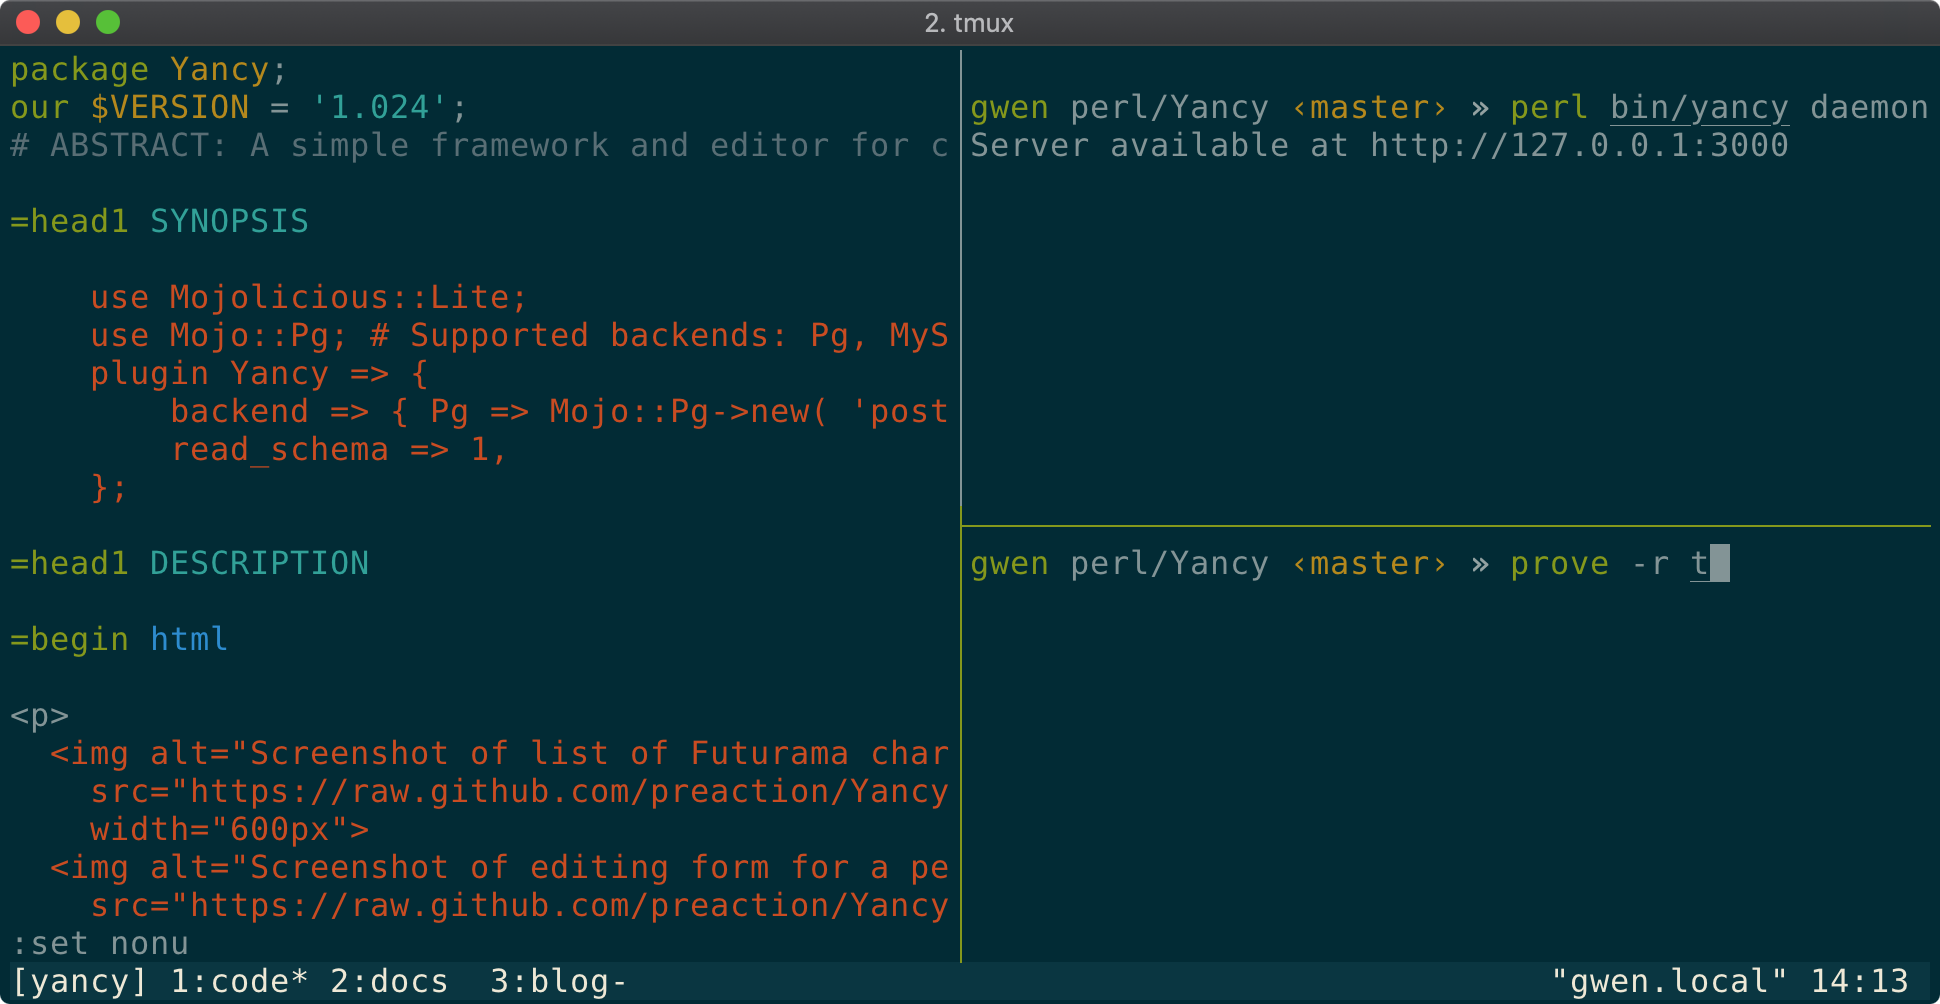Click the 'prove' command in bottom-right pane

point(1559,563)
